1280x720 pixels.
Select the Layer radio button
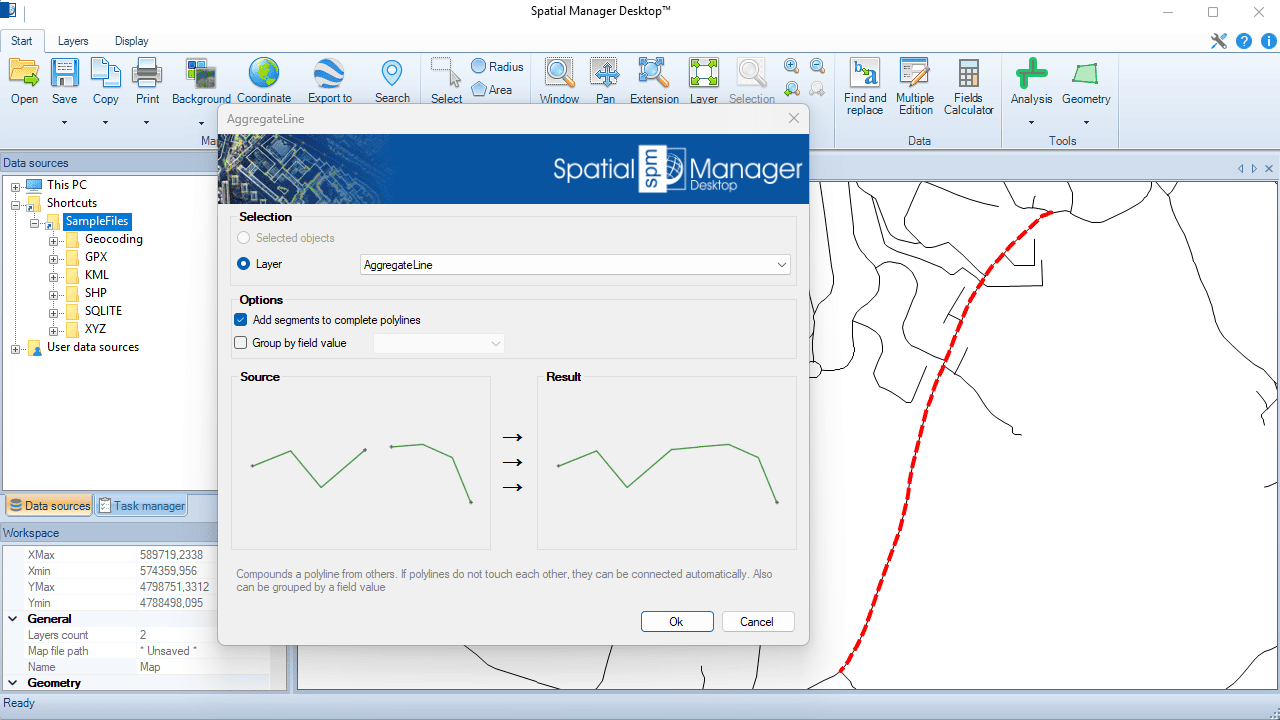coord(244,264)
